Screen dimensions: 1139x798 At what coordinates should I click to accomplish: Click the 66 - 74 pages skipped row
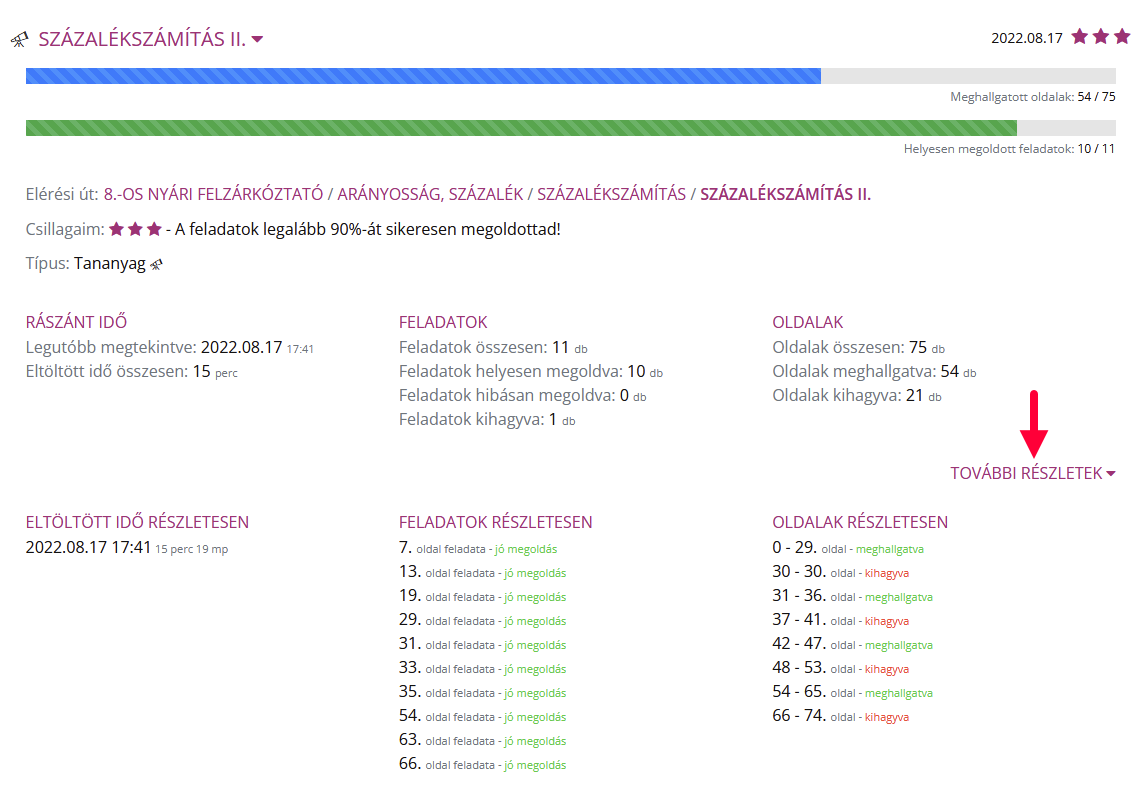(x=840, y=716)
